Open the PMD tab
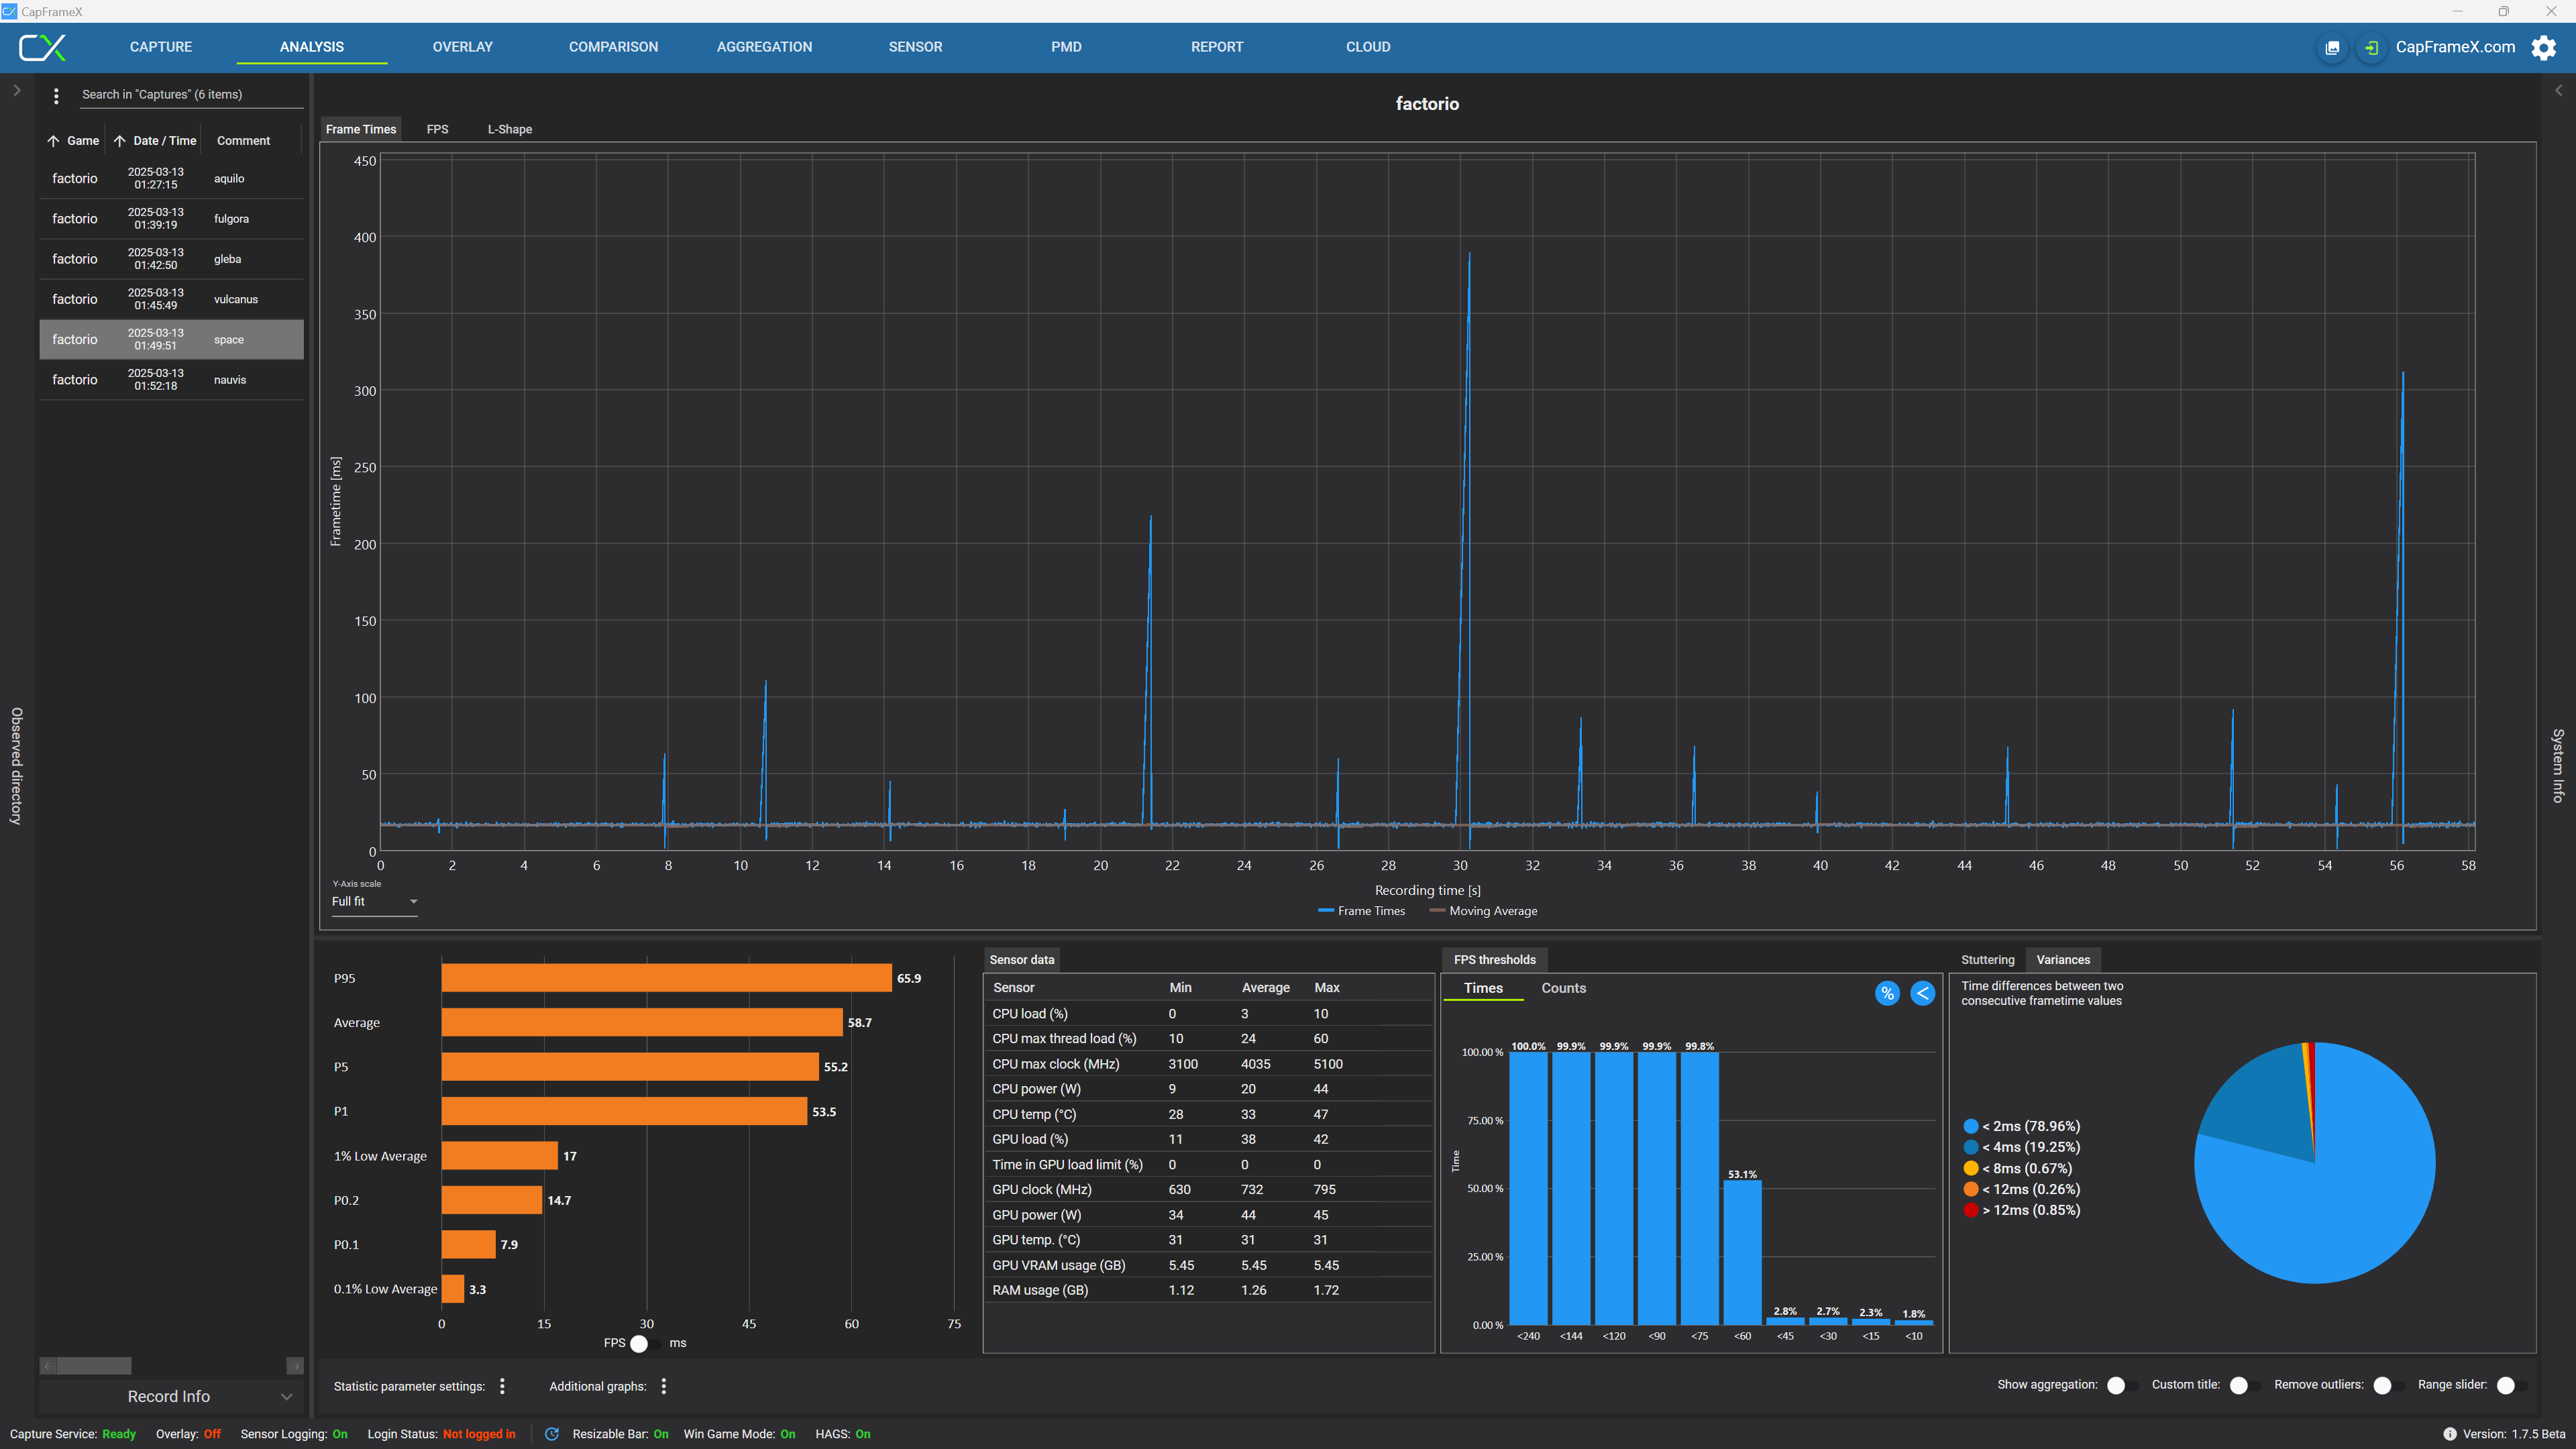The height and width of the screenshot is (1449, 2576). (1067, 47)
